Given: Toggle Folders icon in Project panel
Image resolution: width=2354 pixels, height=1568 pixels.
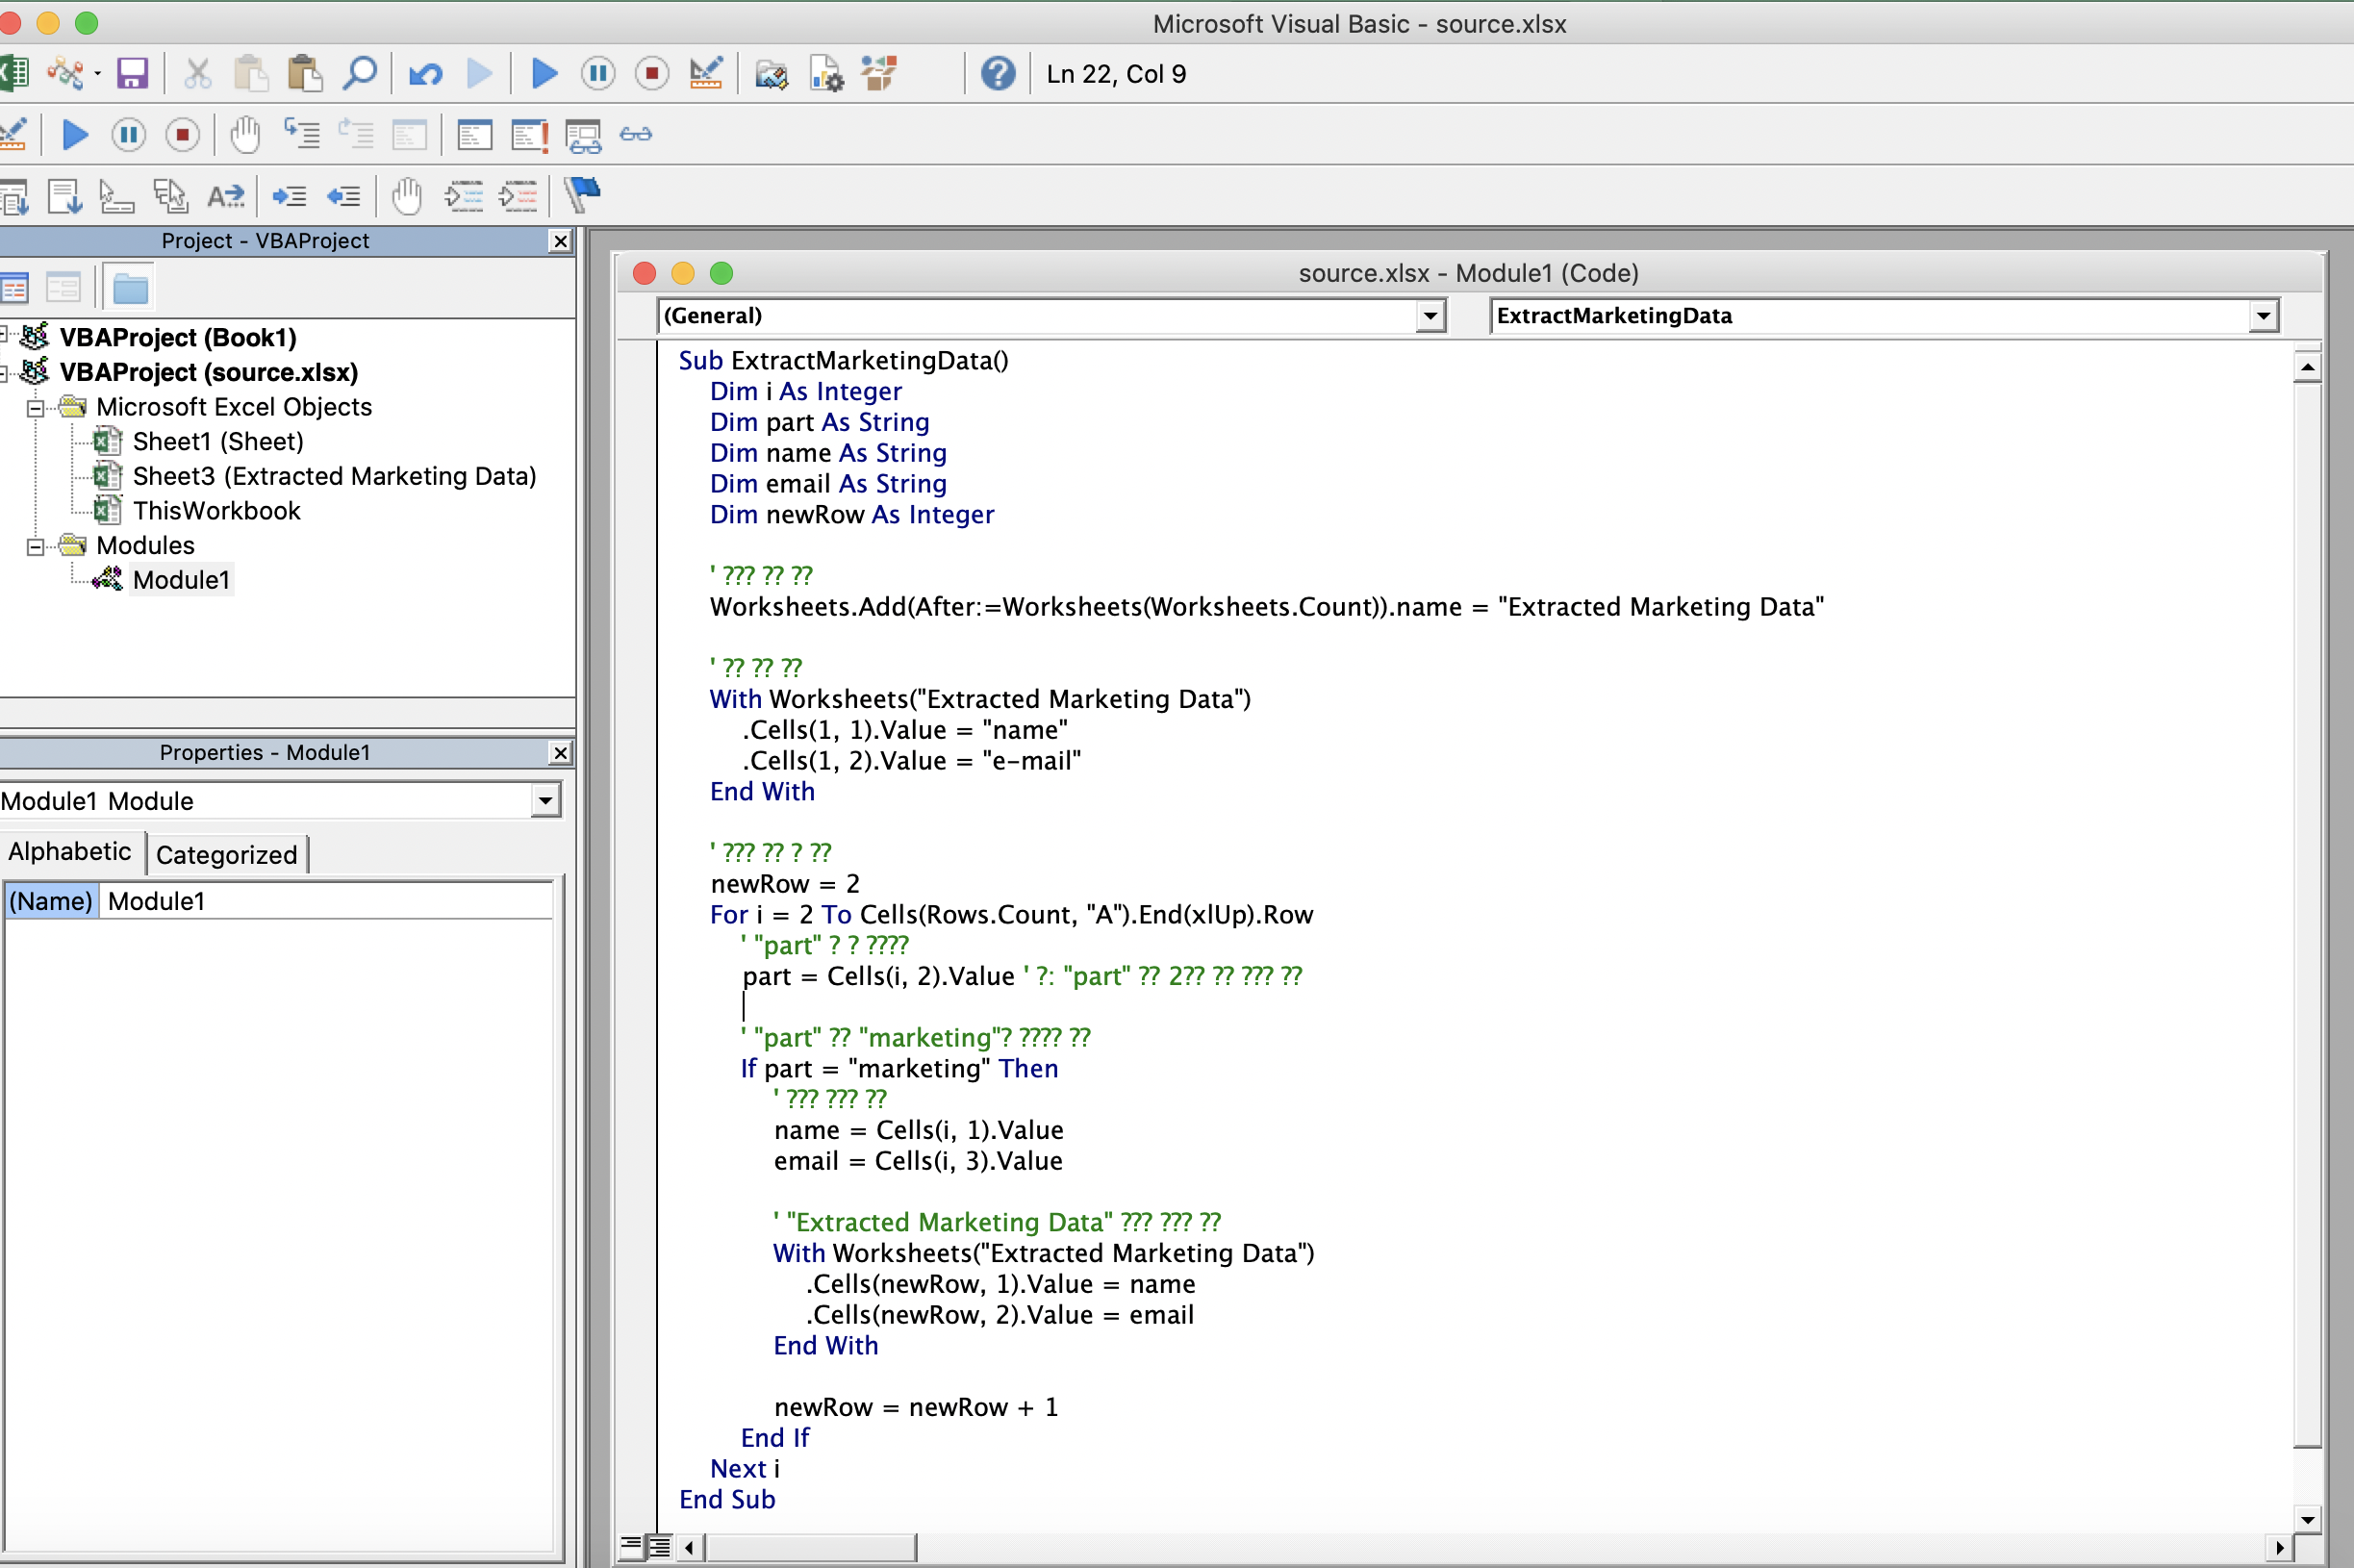Looking at the screenshot, I should coord(130,288).
